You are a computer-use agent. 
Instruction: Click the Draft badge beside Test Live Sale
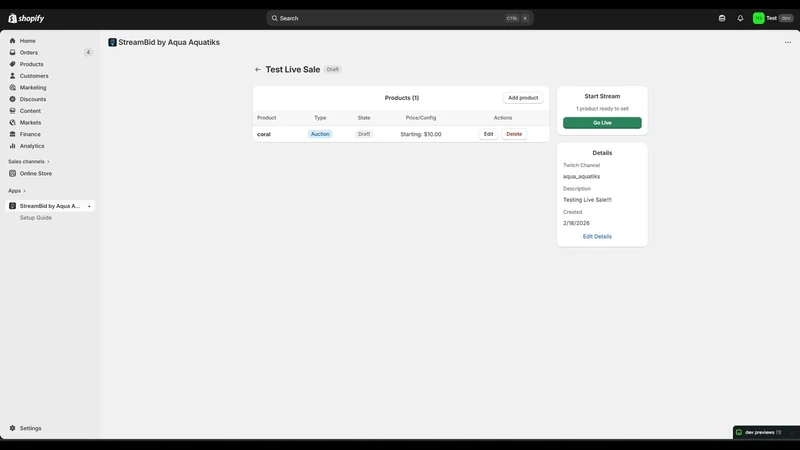point(333,69)
